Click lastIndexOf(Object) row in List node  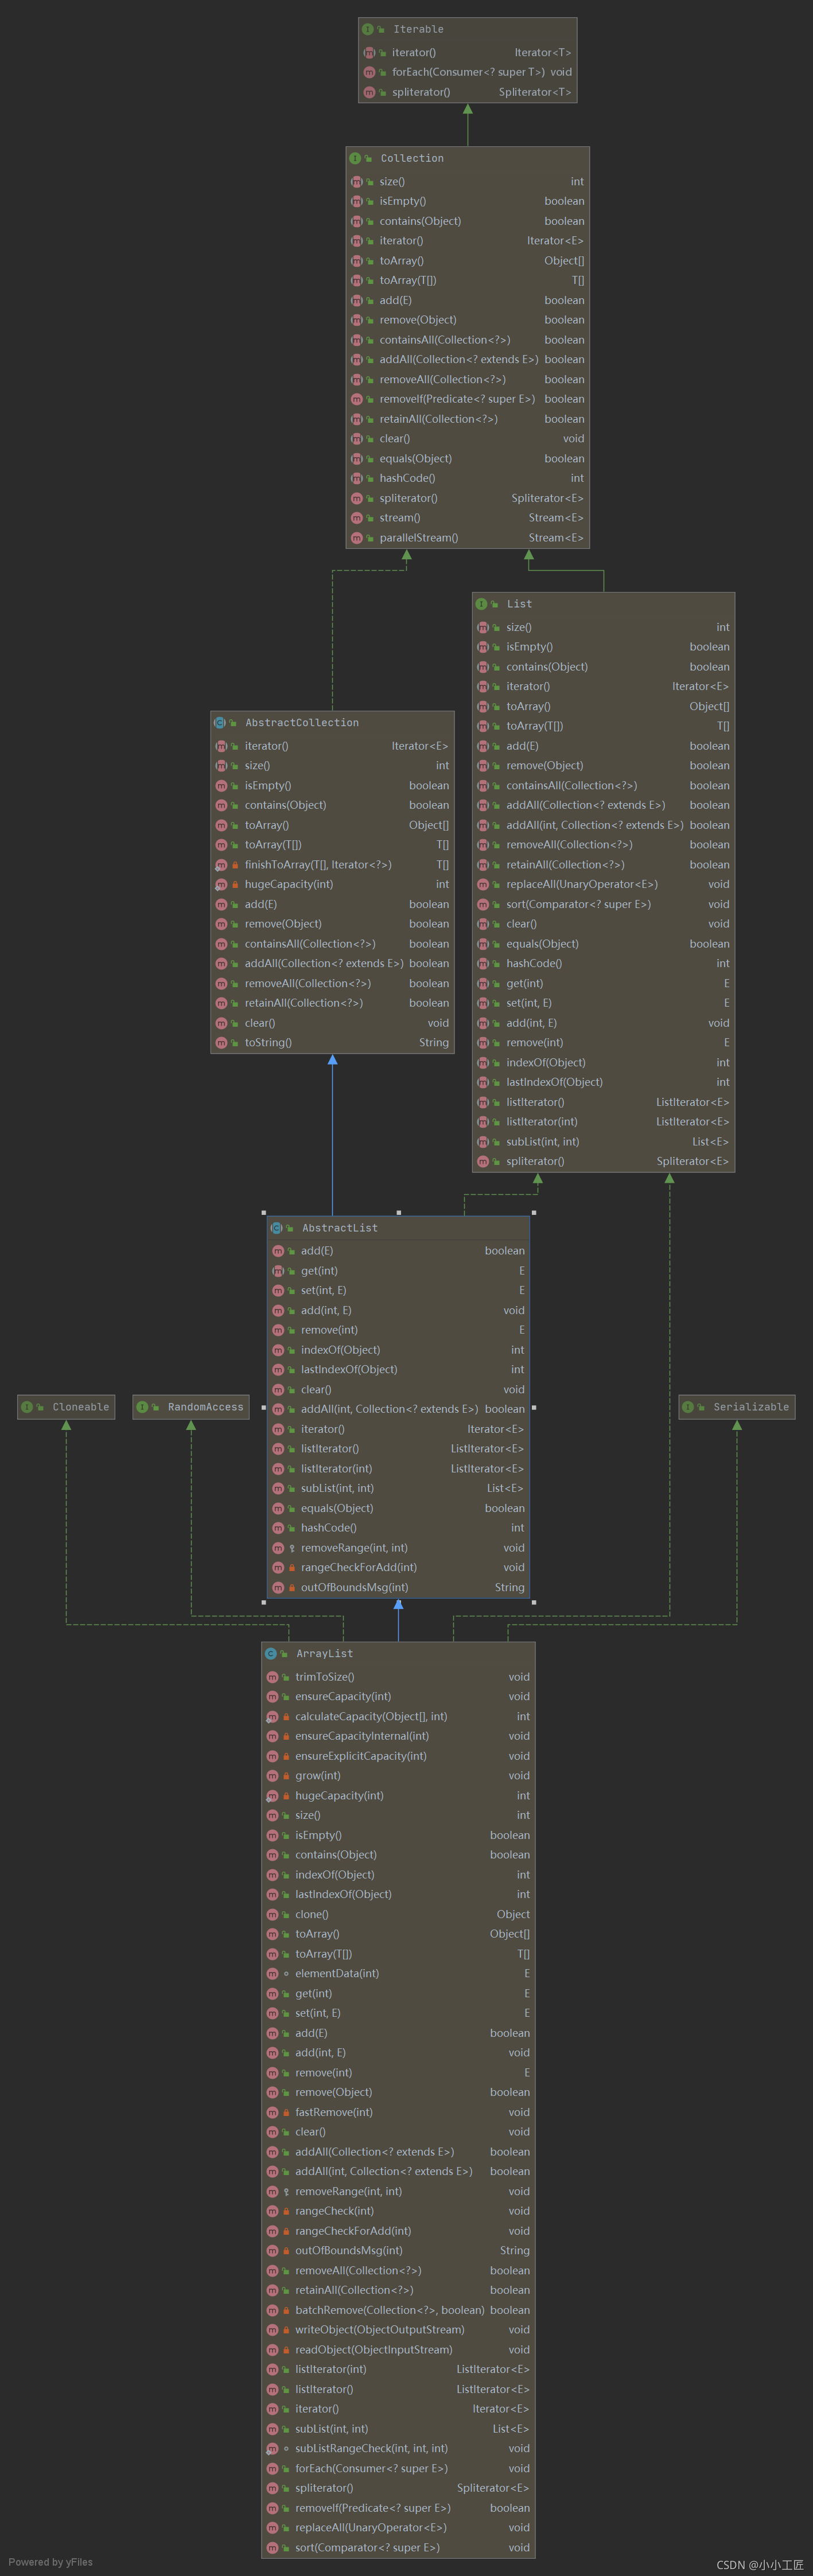coord(604,1082)
